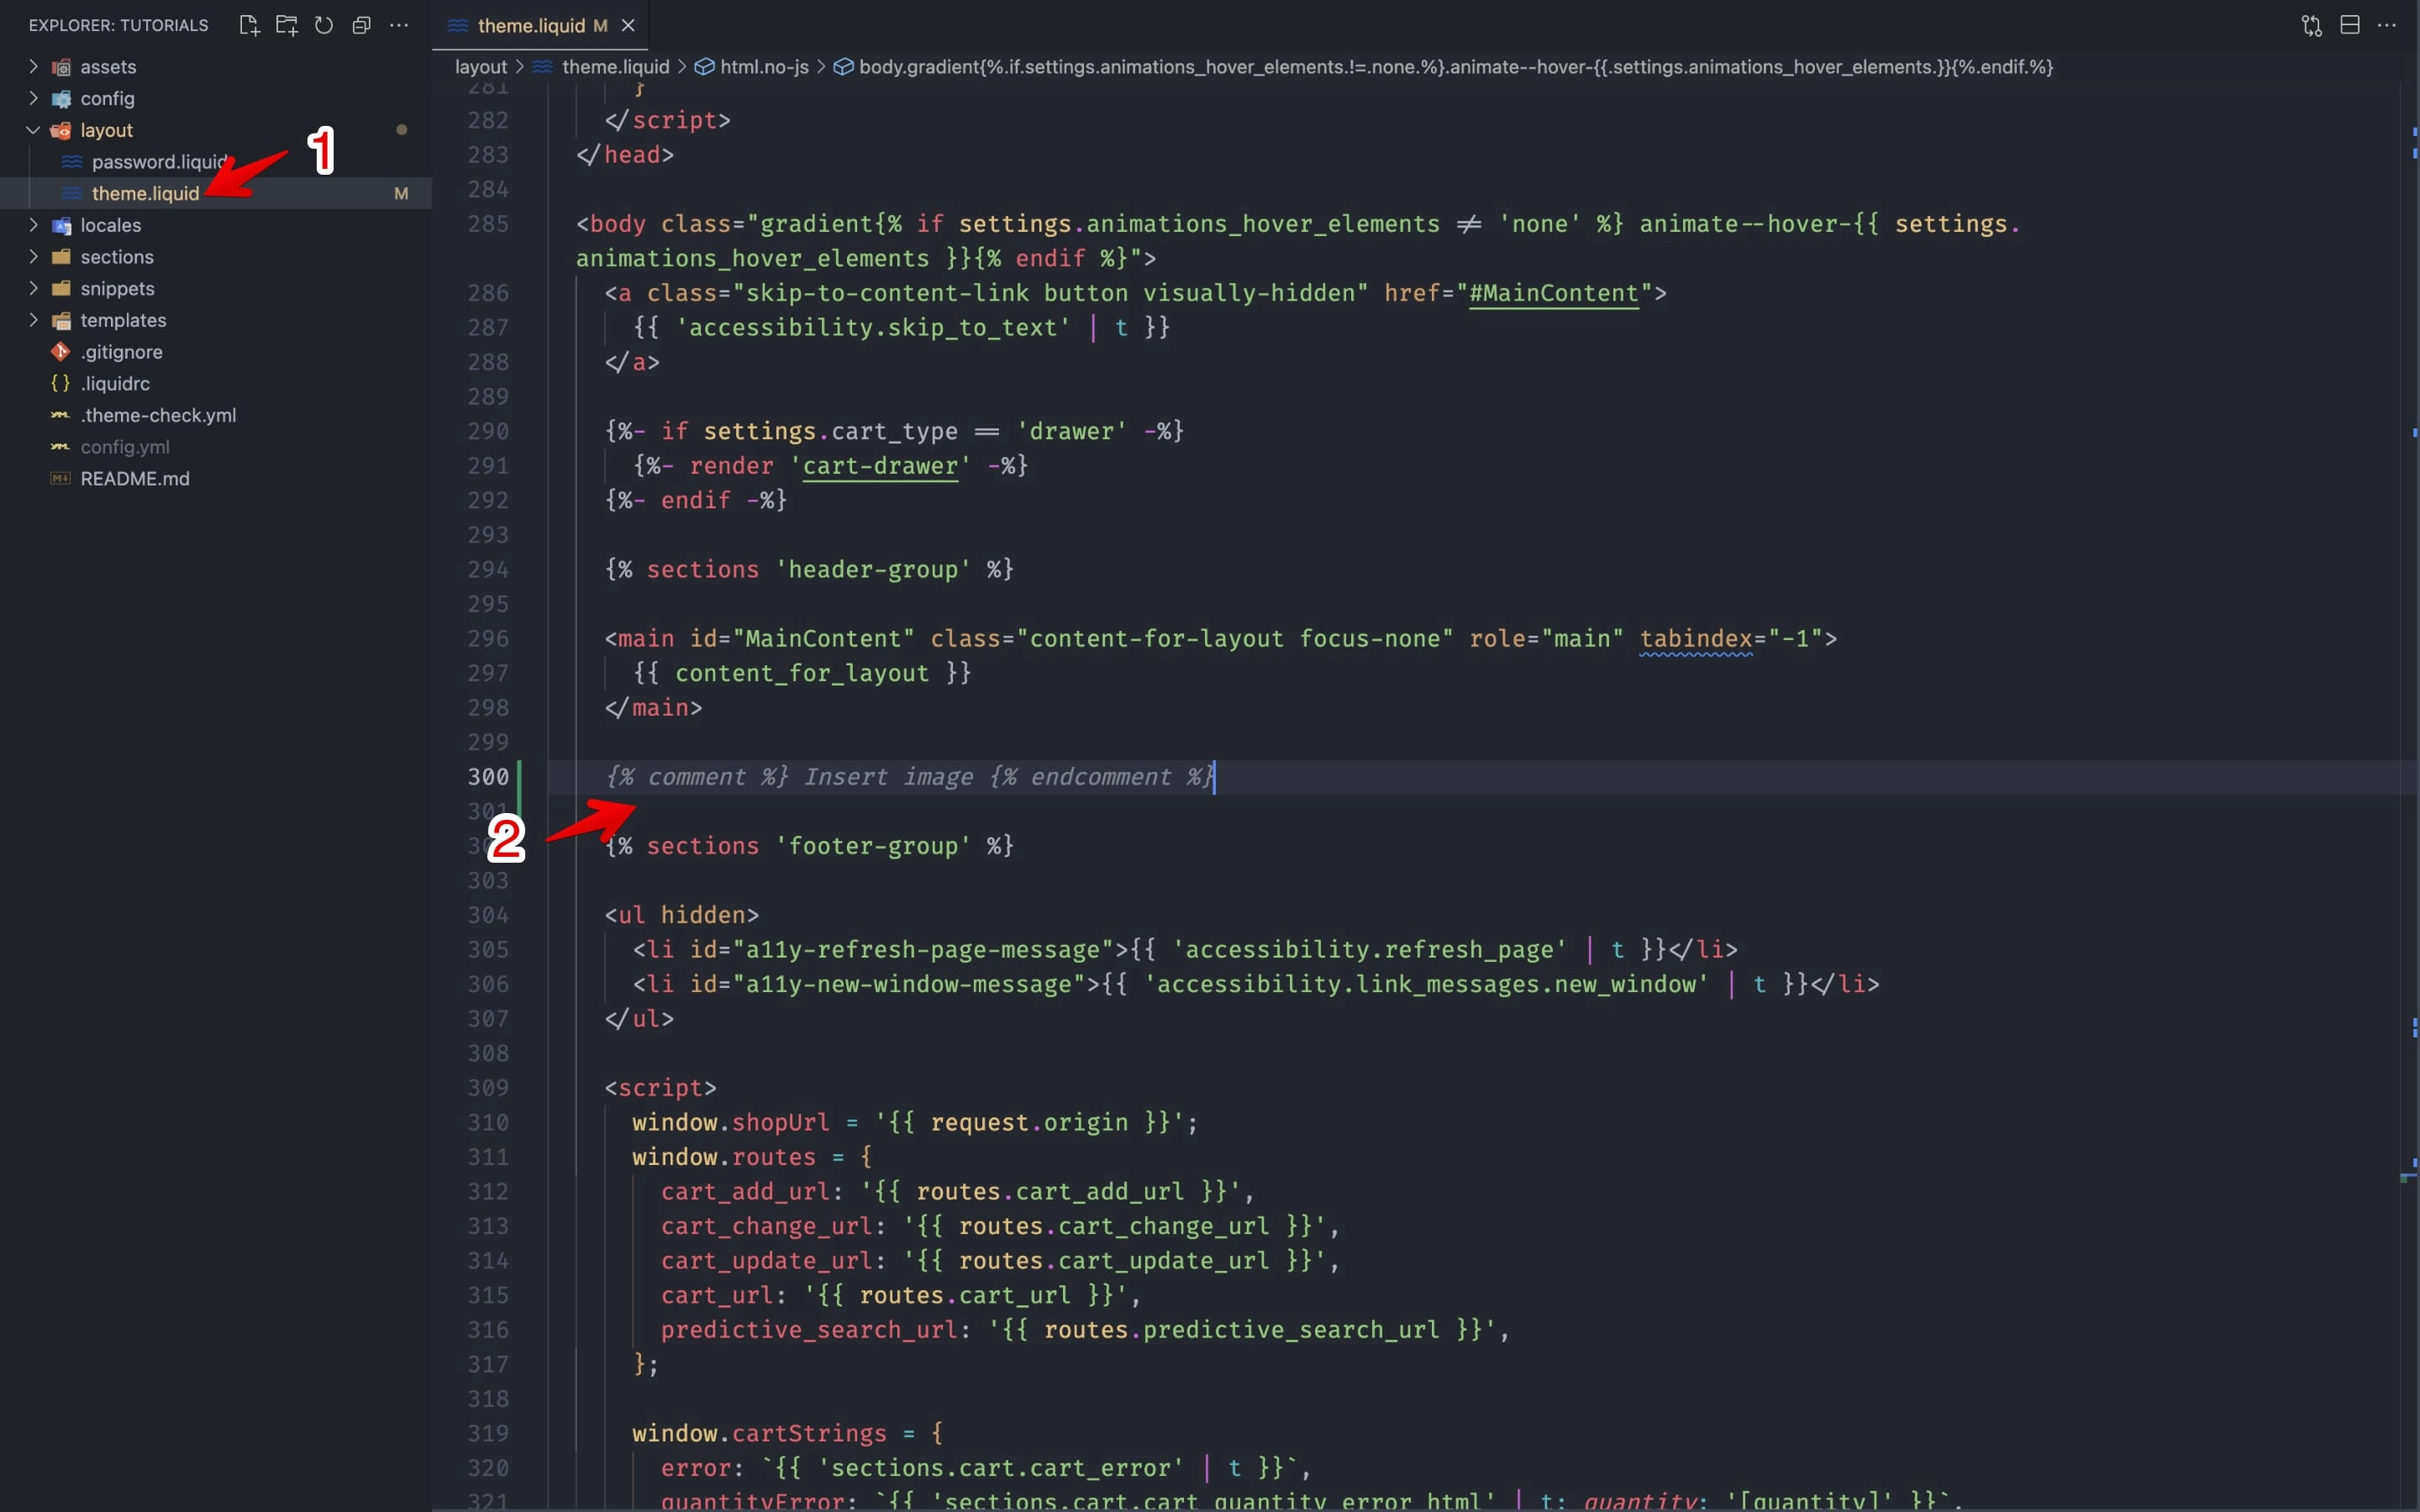Screen dimensions: 2420x1512
Task: Click the a11y-refresh-page-message list item line
Action: point(1185,950)
